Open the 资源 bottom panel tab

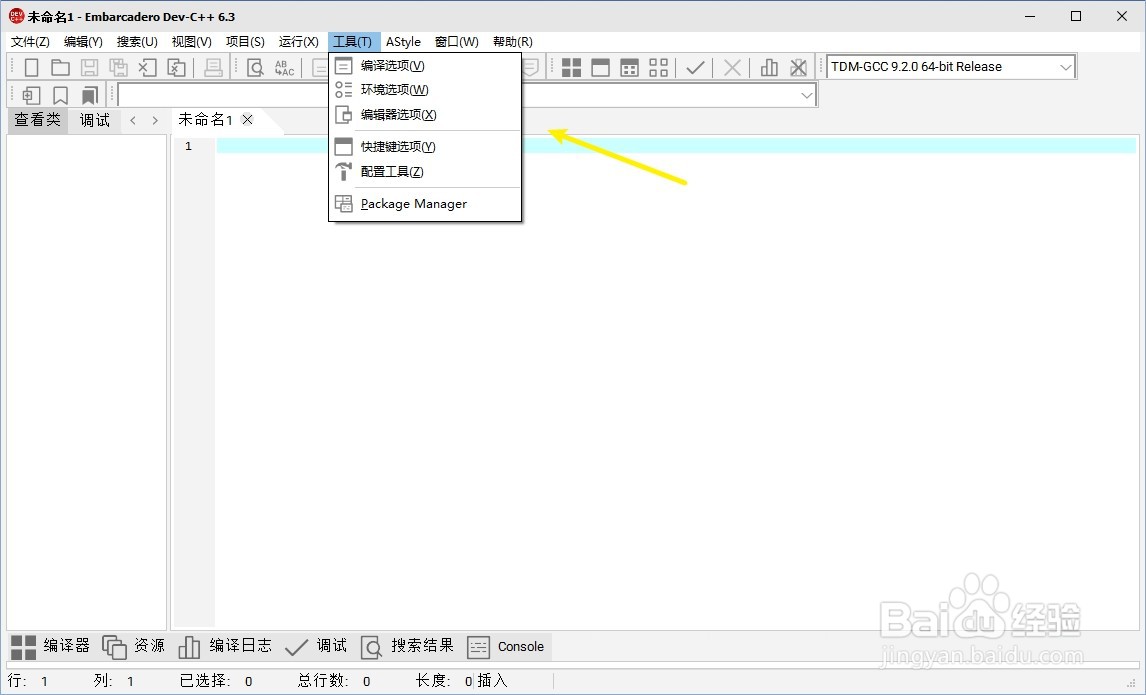[x=134, y=646]
